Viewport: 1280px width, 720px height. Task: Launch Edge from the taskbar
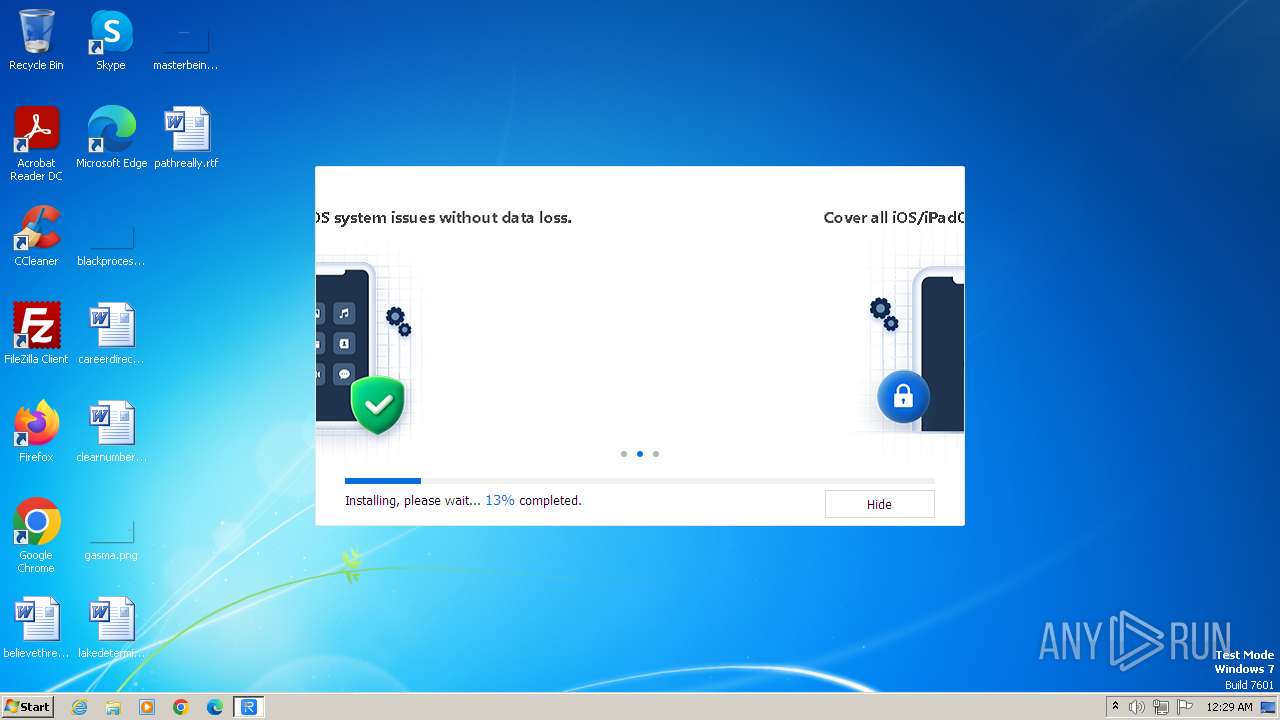pos(215,707)
